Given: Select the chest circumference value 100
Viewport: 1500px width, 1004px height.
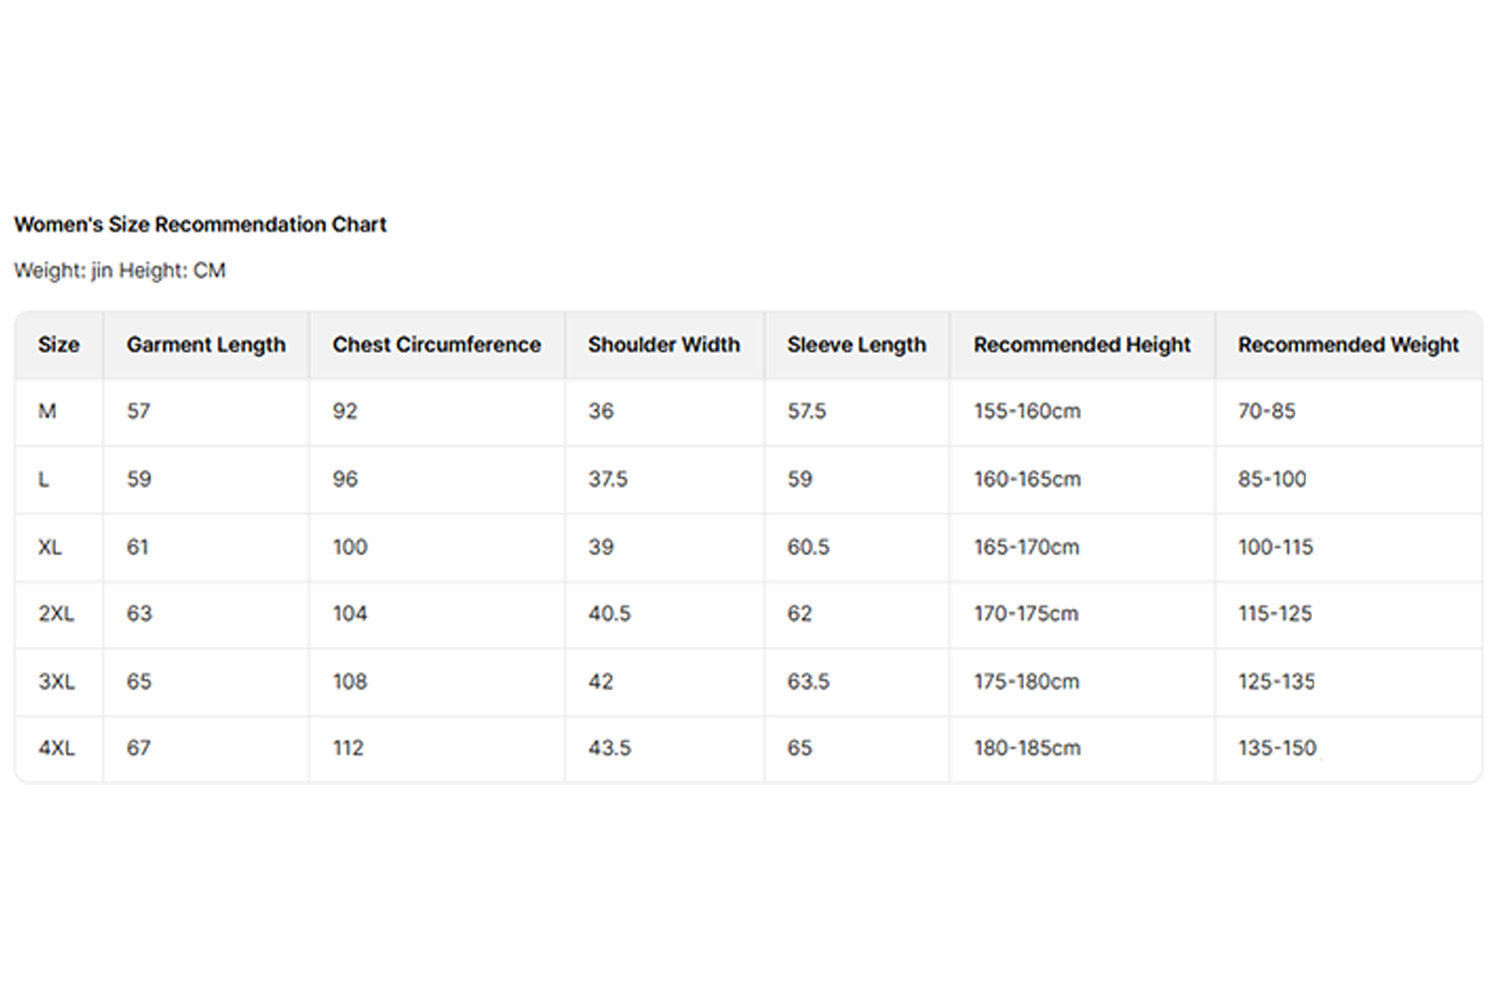Looking at the screenshot, I should point(350,548).
